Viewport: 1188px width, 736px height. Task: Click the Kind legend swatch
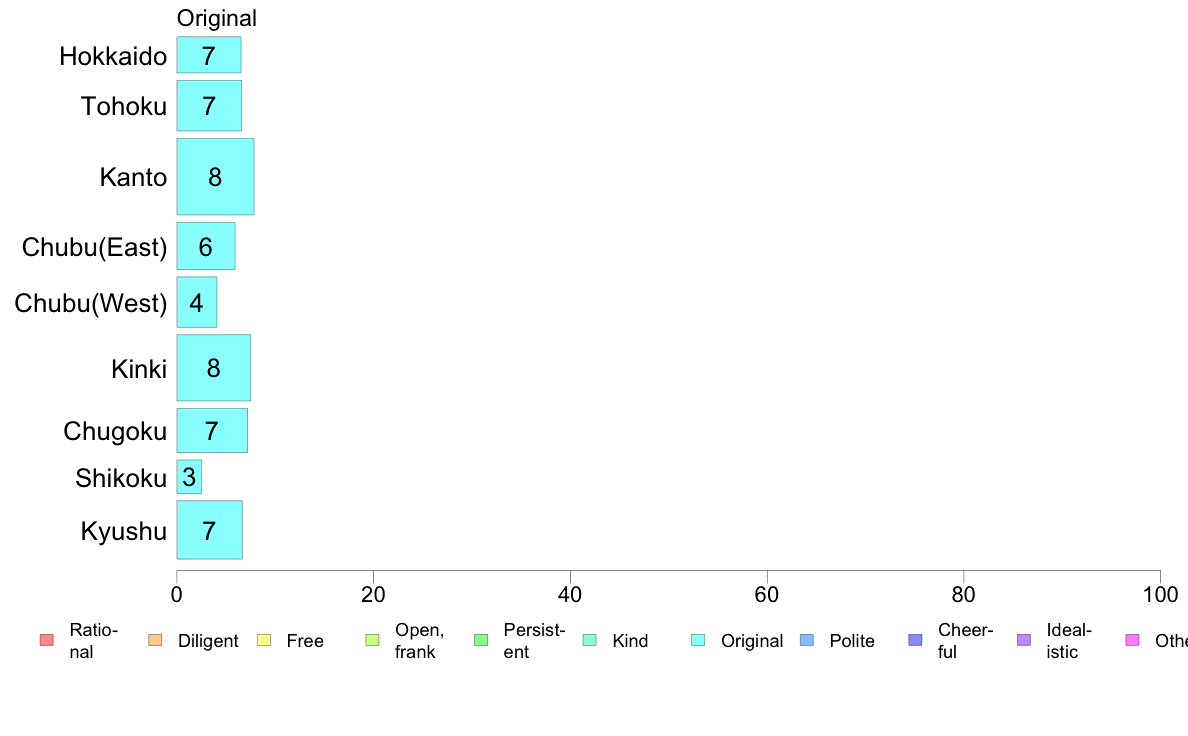[589, 640]
